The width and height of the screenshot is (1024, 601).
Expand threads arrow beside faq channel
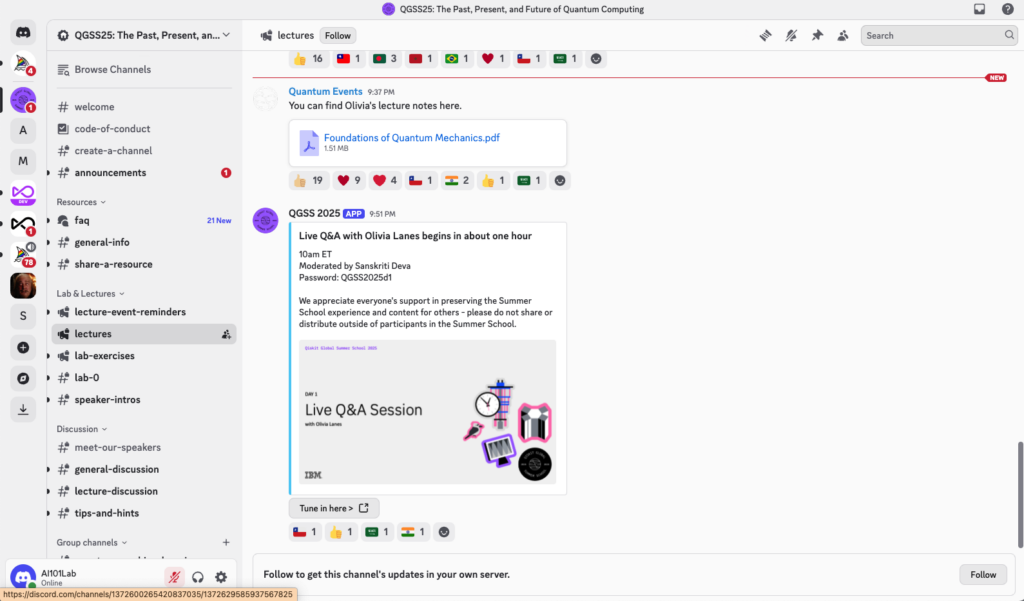click(x=48, y=220)
